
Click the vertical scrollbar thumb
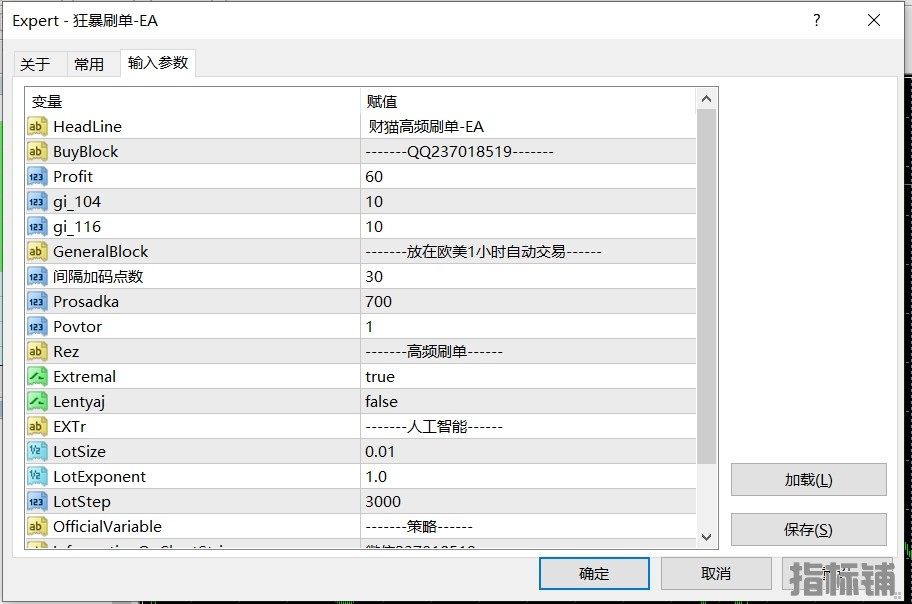707,286
